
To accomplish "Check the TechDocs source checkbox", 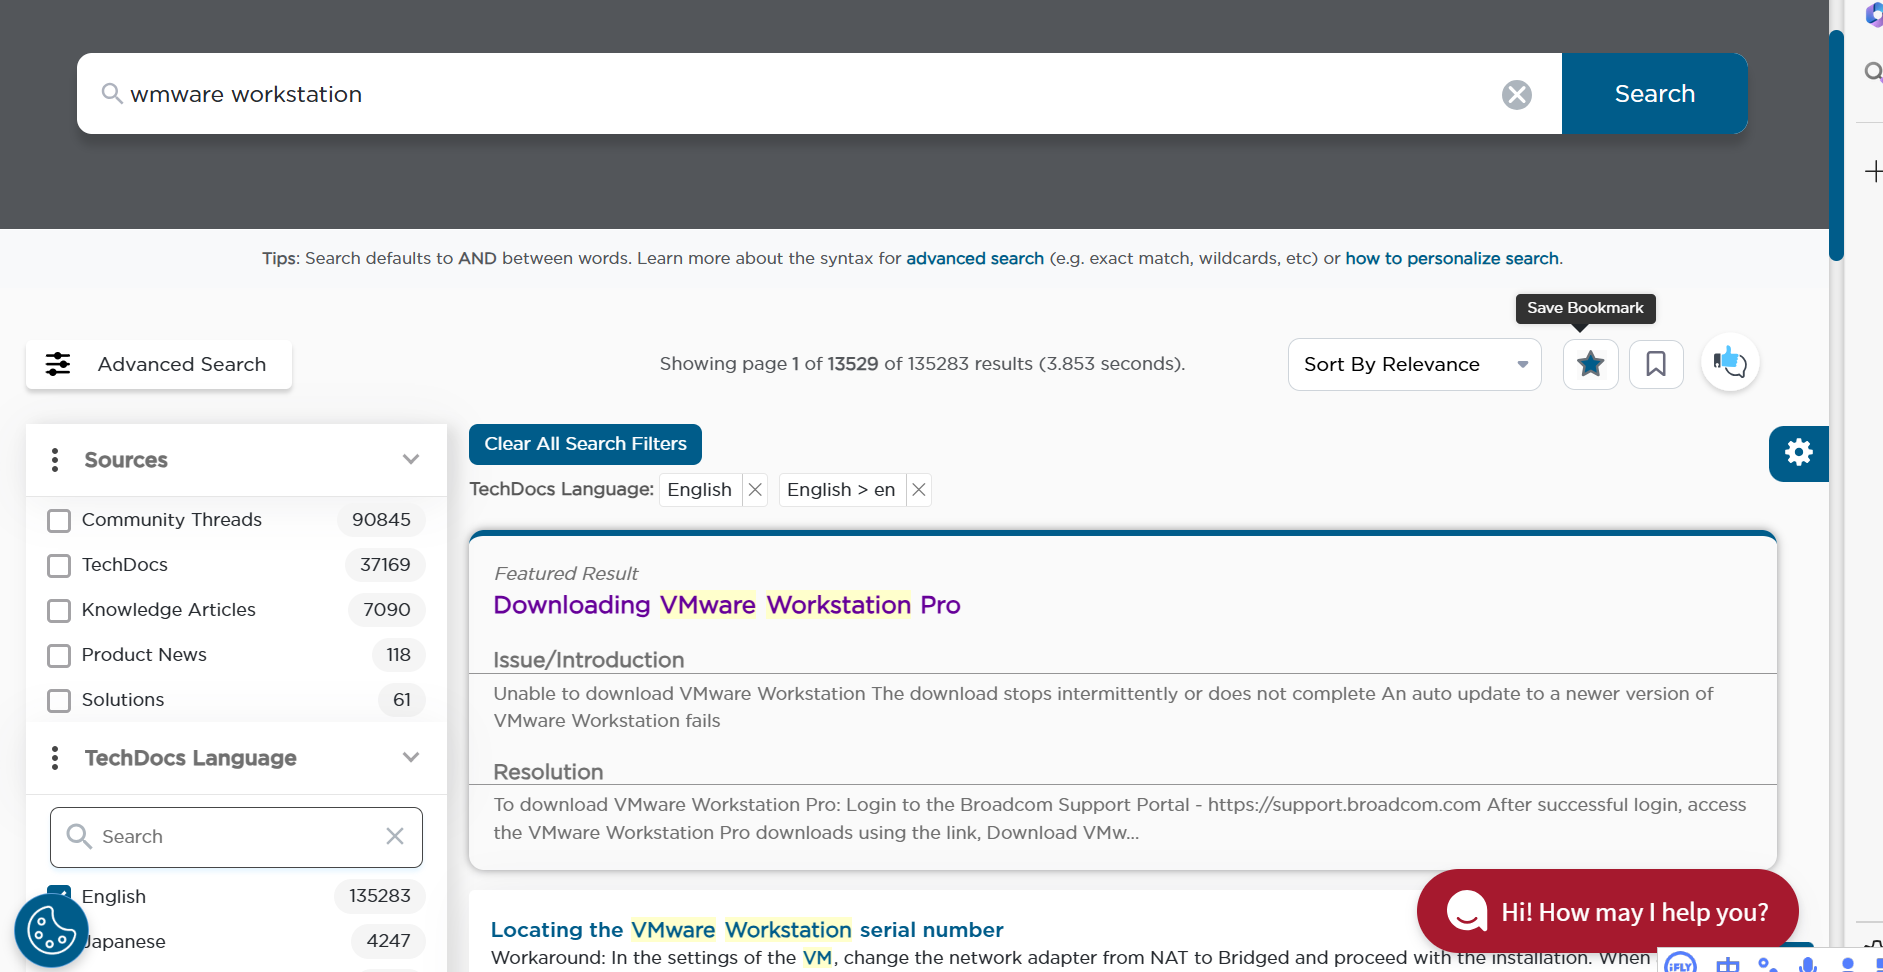I will pyautogui.click(x=59, y=565).
